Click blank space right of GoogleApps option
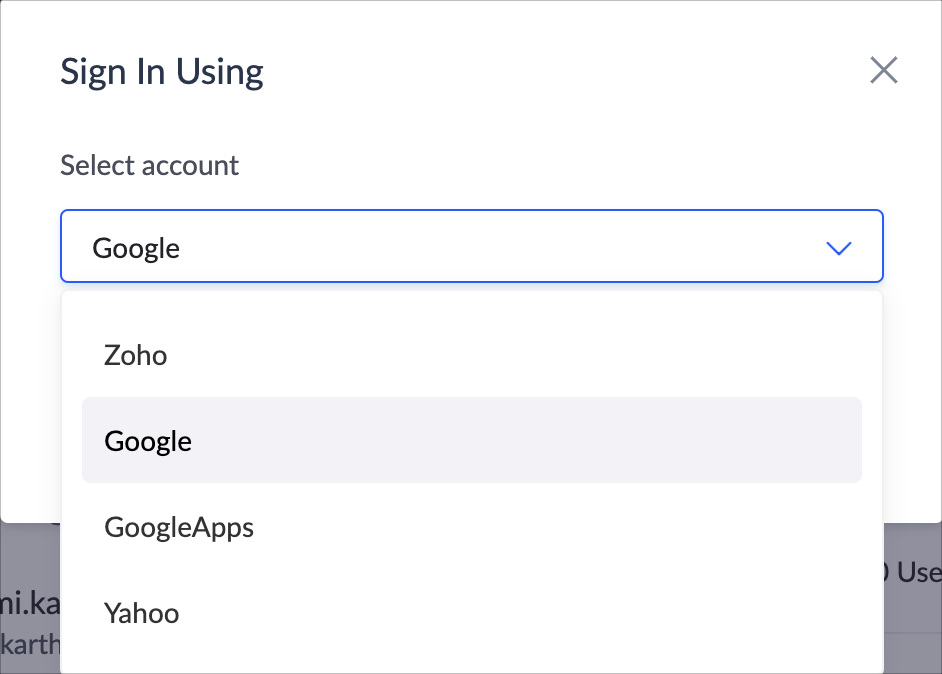 [x=600, y=527]
